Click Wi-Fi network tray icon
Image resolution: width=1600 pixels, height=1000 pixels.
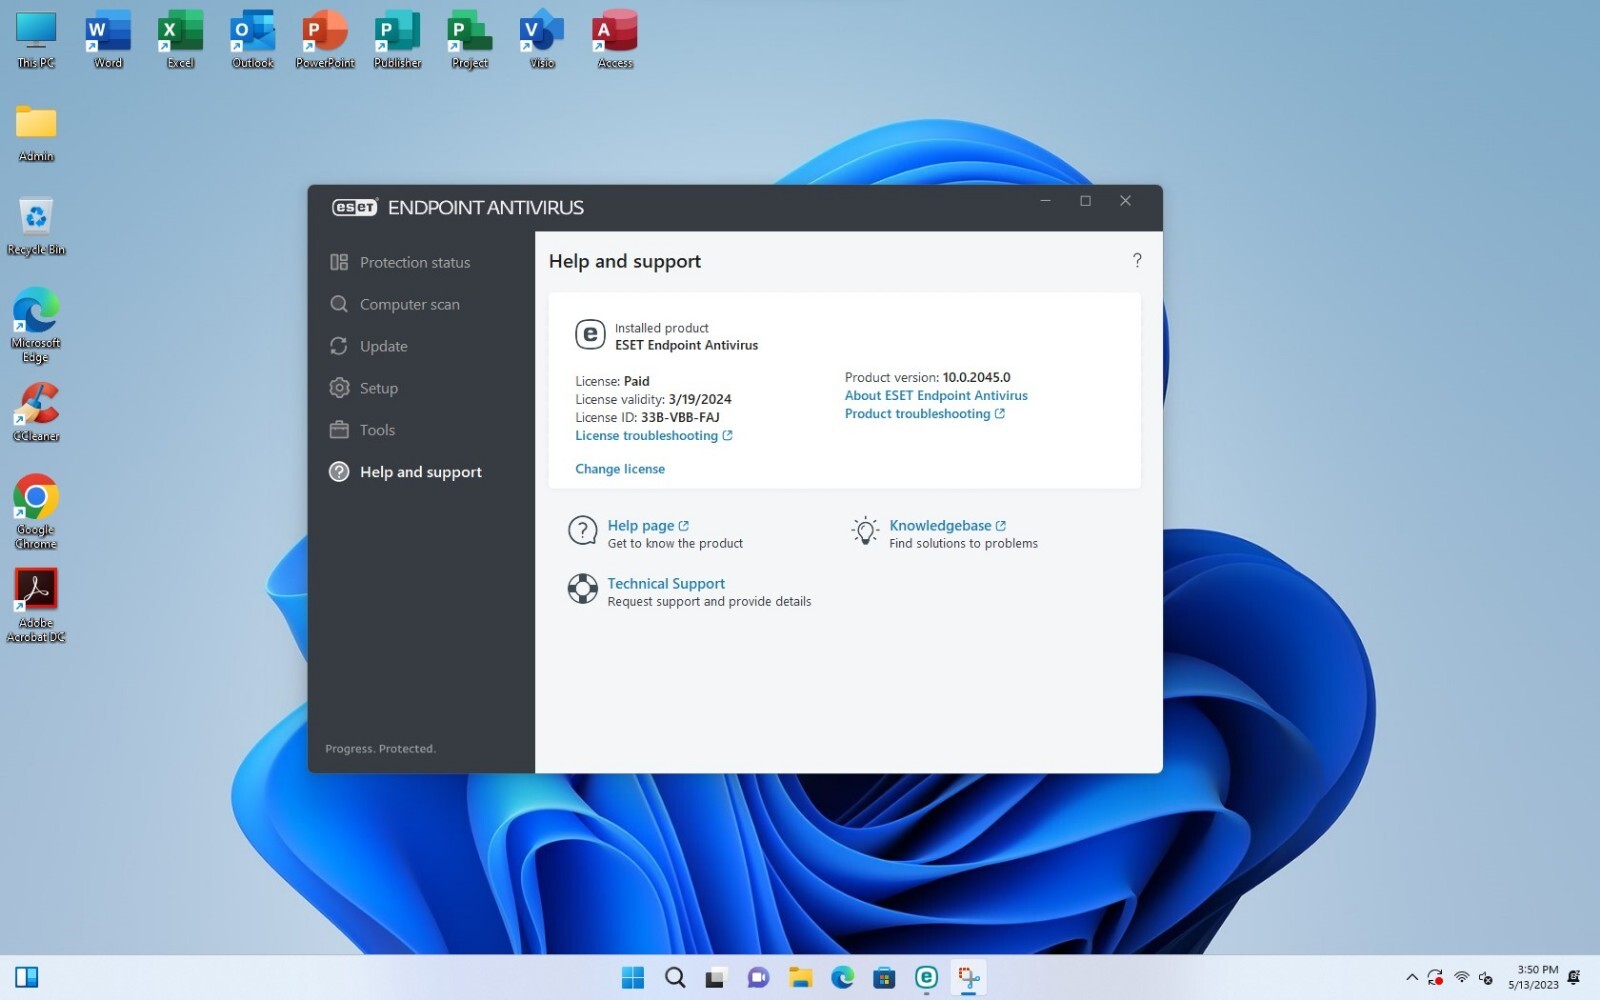tap(1461, 977)
